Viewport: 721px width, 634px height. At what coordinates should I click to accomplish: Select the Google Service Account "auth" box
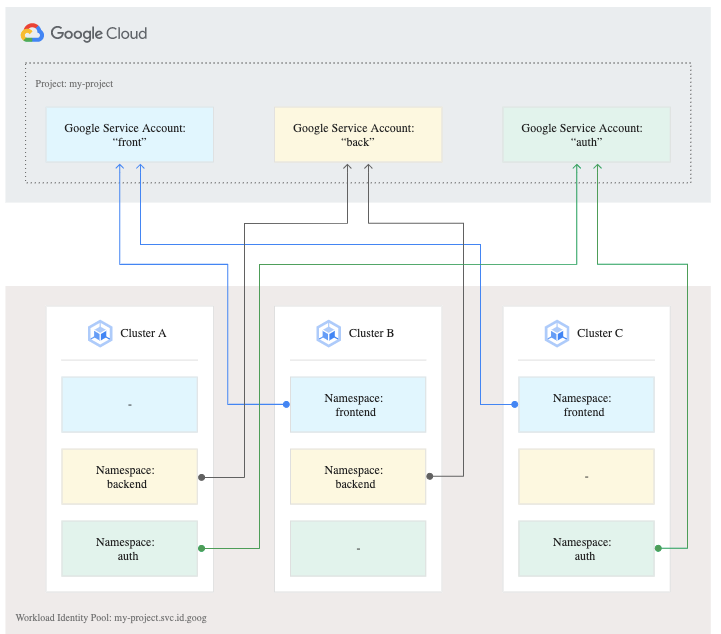586,135
